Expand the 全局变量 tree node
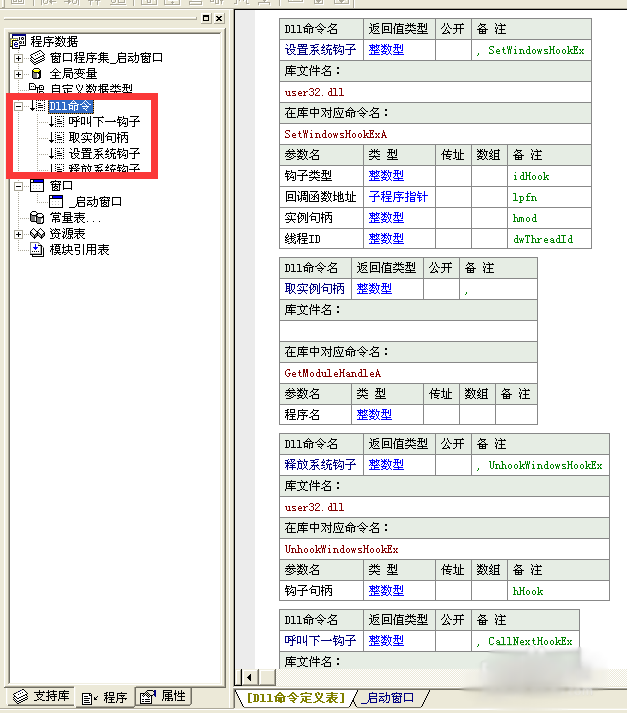 click(x=19, y=73)
